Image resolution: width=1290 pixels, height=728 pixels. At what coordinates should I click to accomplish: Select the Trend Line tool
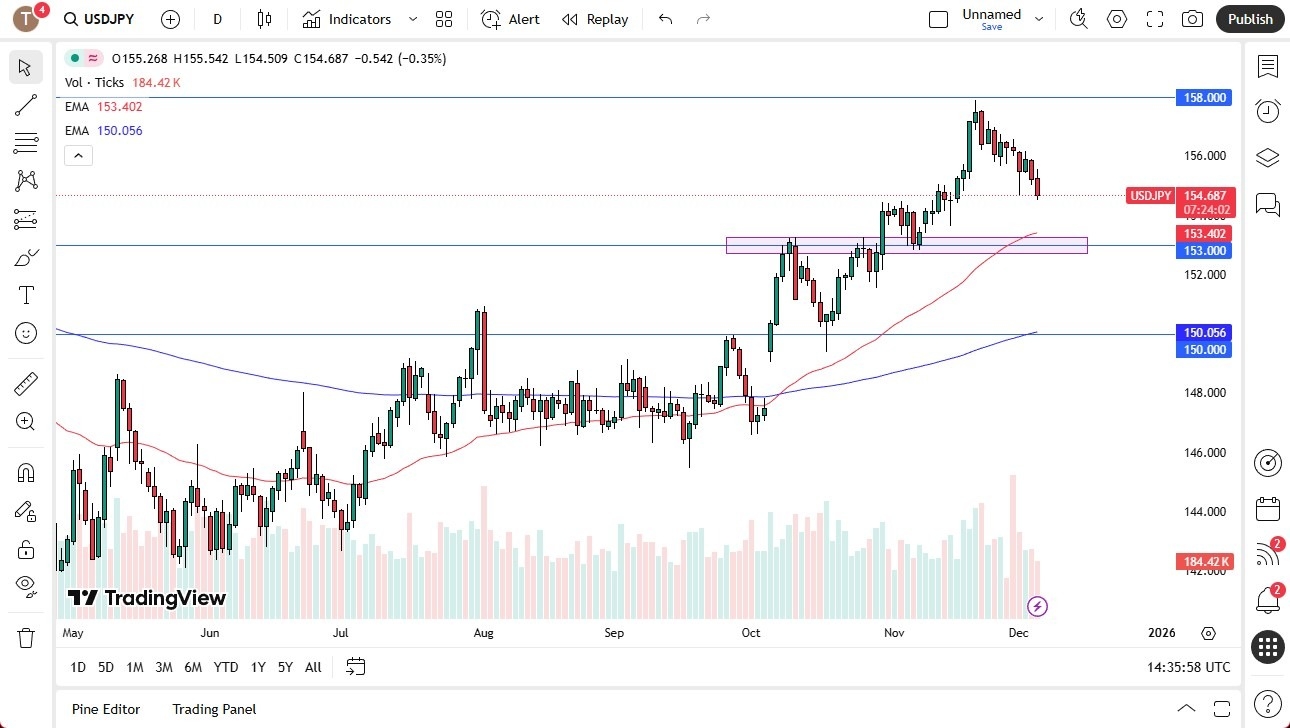(25, 105)
